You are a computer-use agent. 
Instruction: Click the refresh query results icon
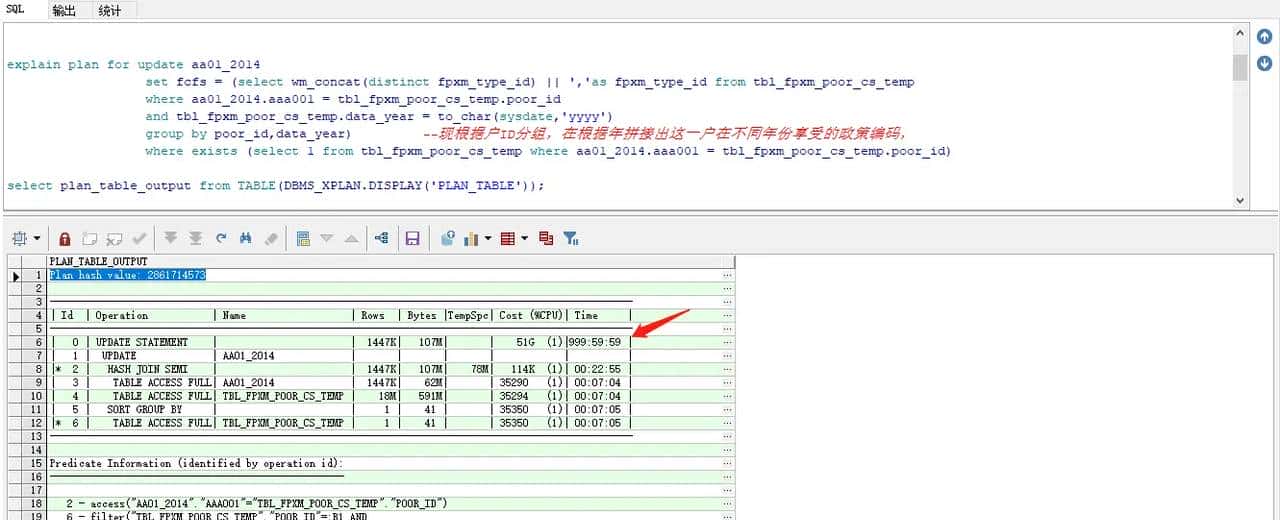221,238
